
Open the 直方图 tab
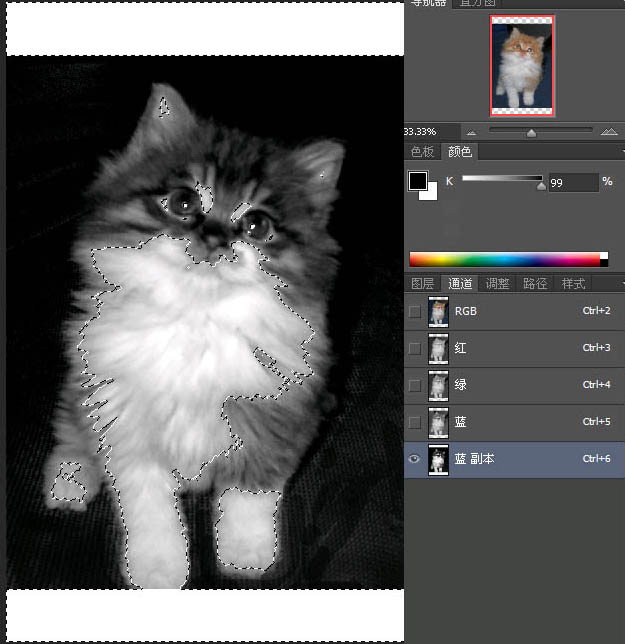[x=477, y=3]
